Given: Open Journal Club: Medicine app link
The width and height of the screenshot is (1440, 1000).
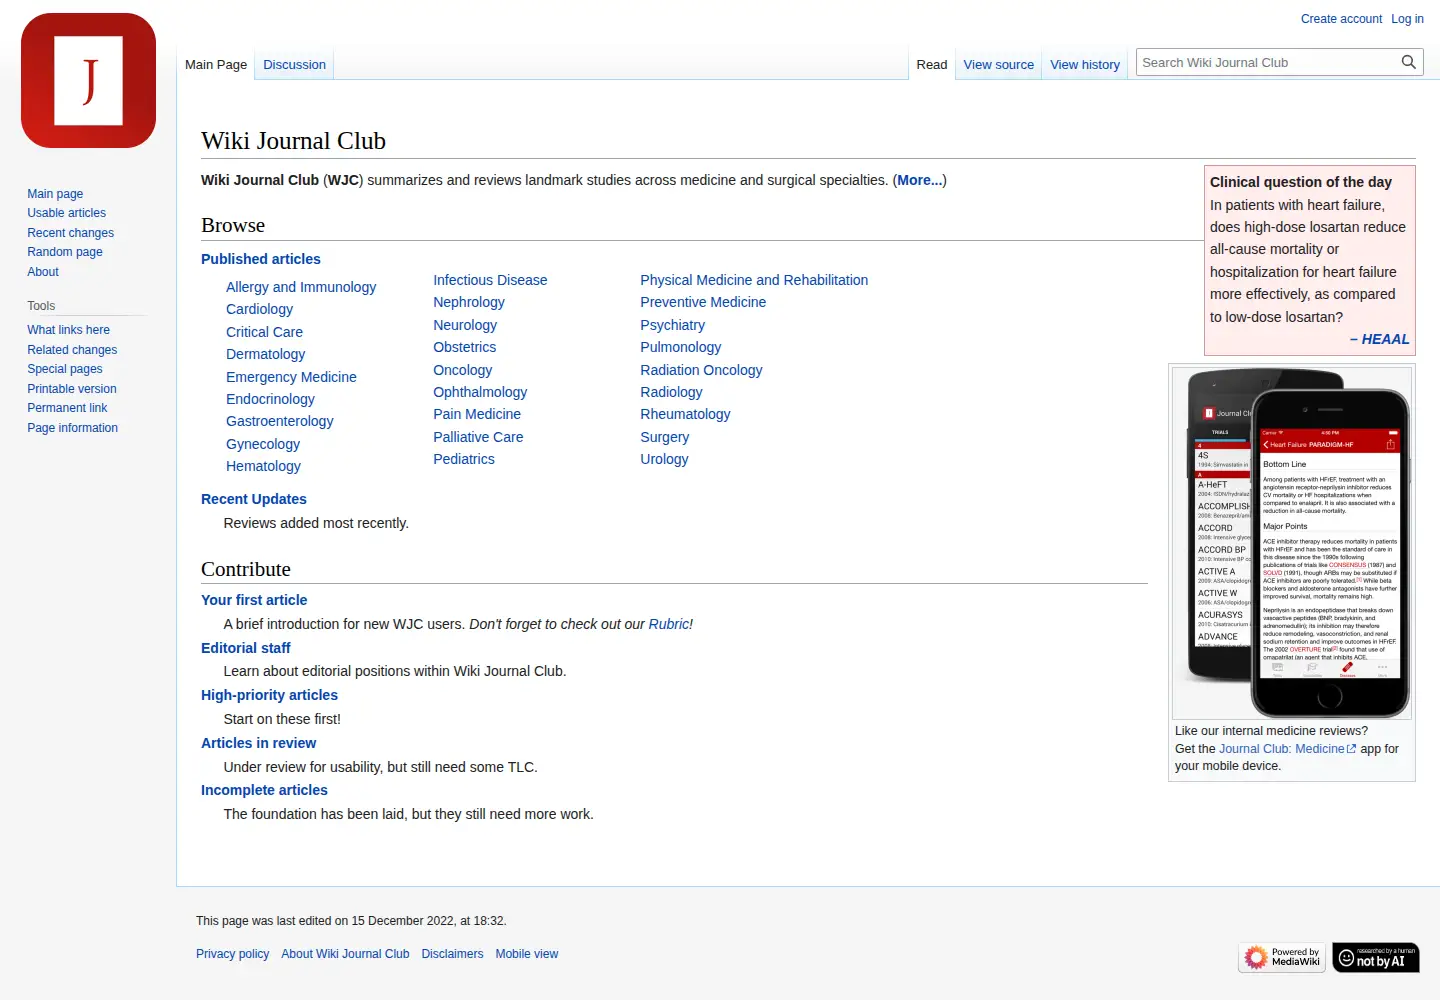Looking at the screenshot, I should (1287, 749).
